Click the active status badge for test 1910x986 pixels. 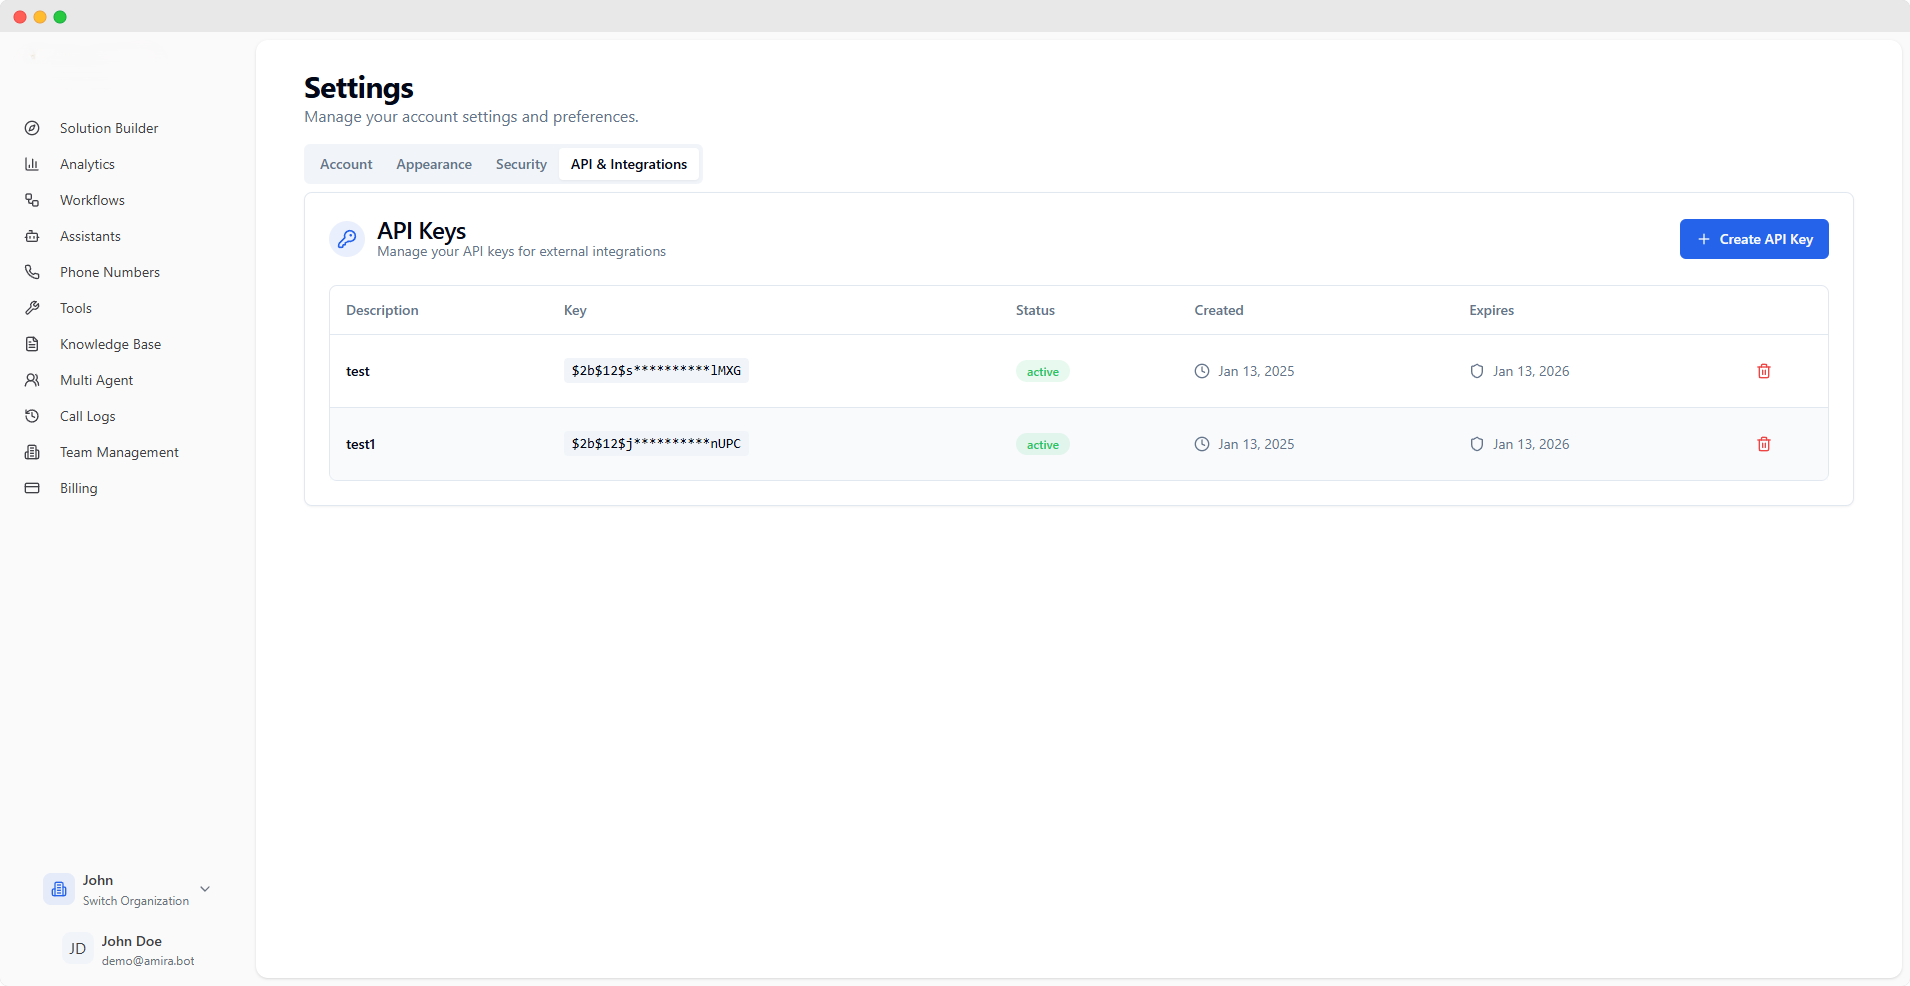(1041, 371)
